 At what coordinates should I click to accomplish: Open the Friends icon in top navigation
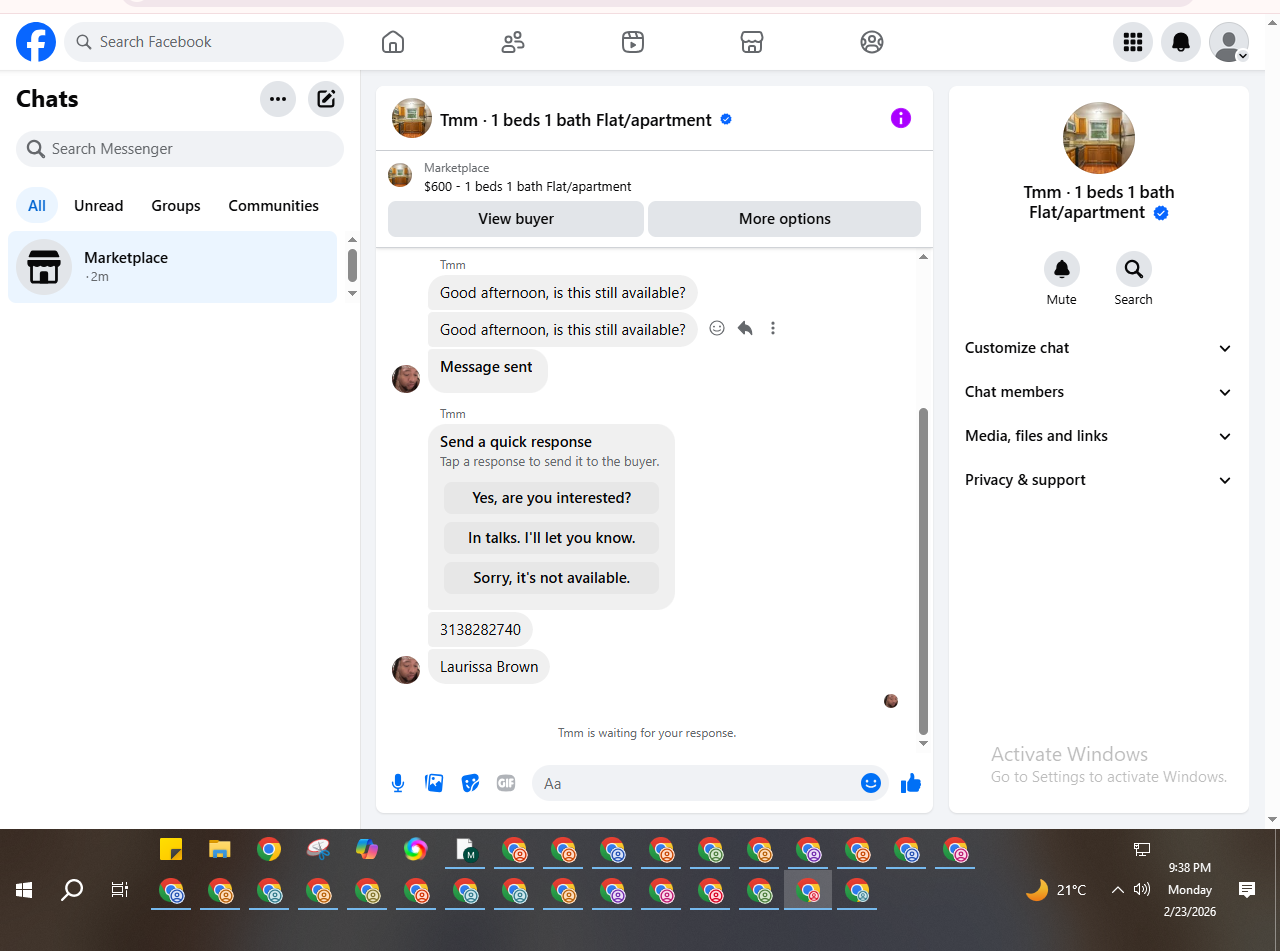(513, 42)
